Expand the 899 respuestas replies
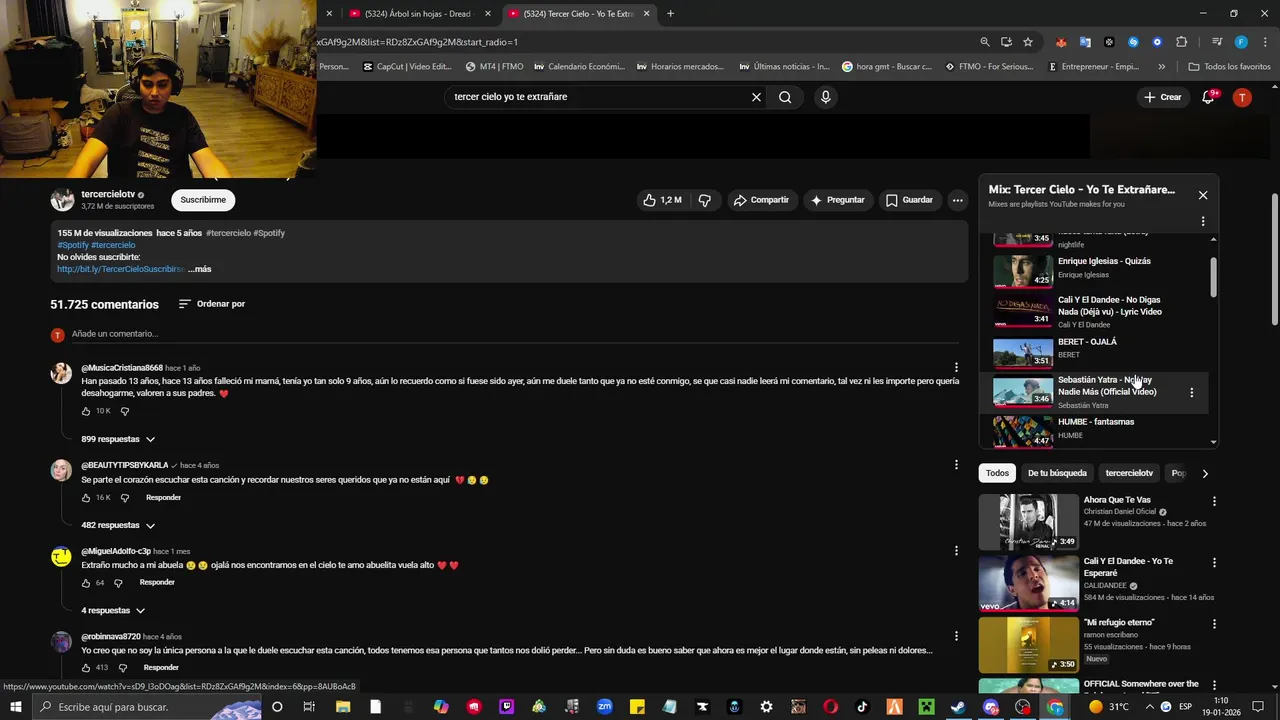 [x=118, y=439]
